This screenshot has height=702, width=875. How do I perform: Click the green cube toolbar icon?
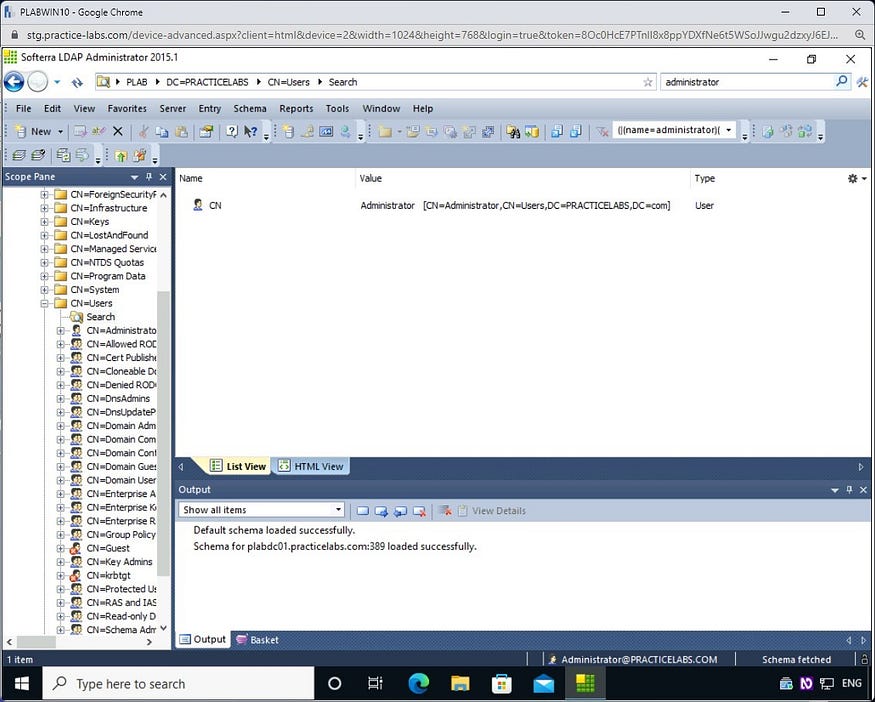768,132
